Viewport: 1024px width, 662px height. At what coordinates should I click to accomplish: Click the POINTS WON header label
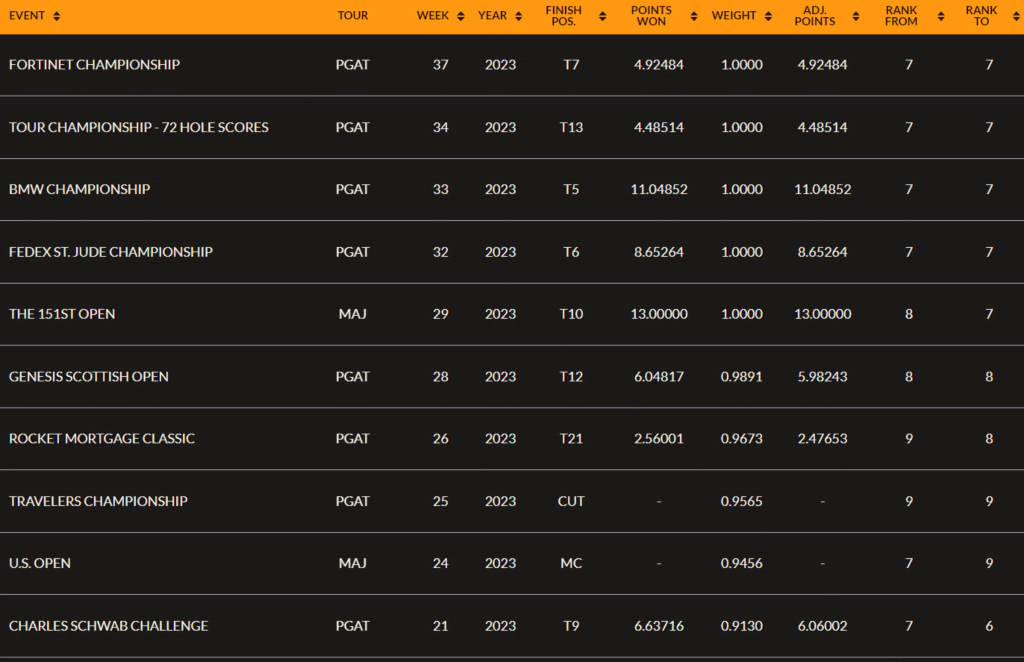pos(651,16)
